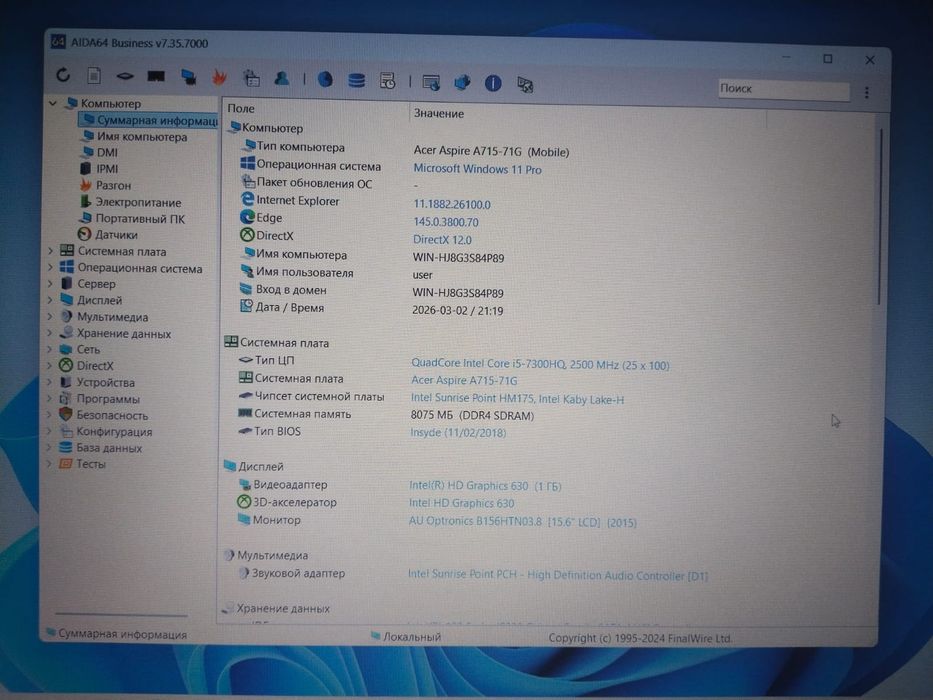The height and width of the screenshot is (700, 933).
Task: Click the Acer Aspire A715-71G (Mobile) value
Action: (491, 152)
